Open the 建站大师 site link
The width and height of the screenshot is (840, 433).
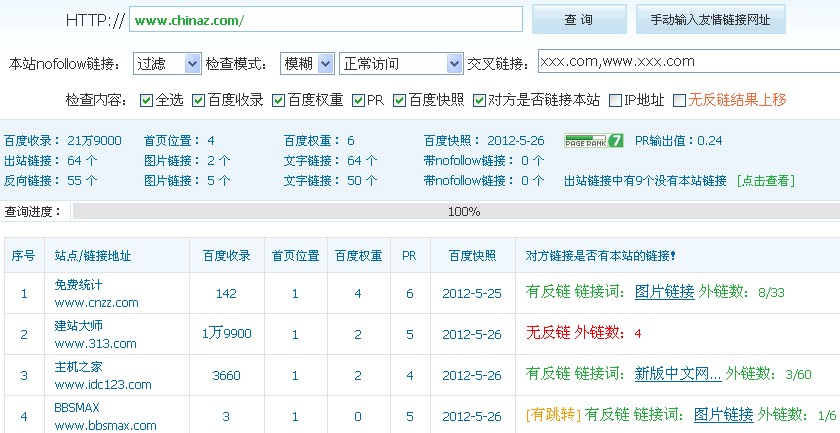(78, 325)
